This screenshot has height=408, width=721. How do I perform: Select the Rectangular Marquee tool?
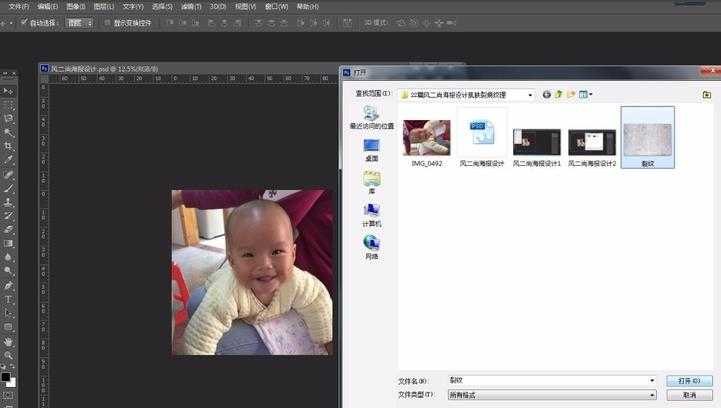[x=8, y=105]
